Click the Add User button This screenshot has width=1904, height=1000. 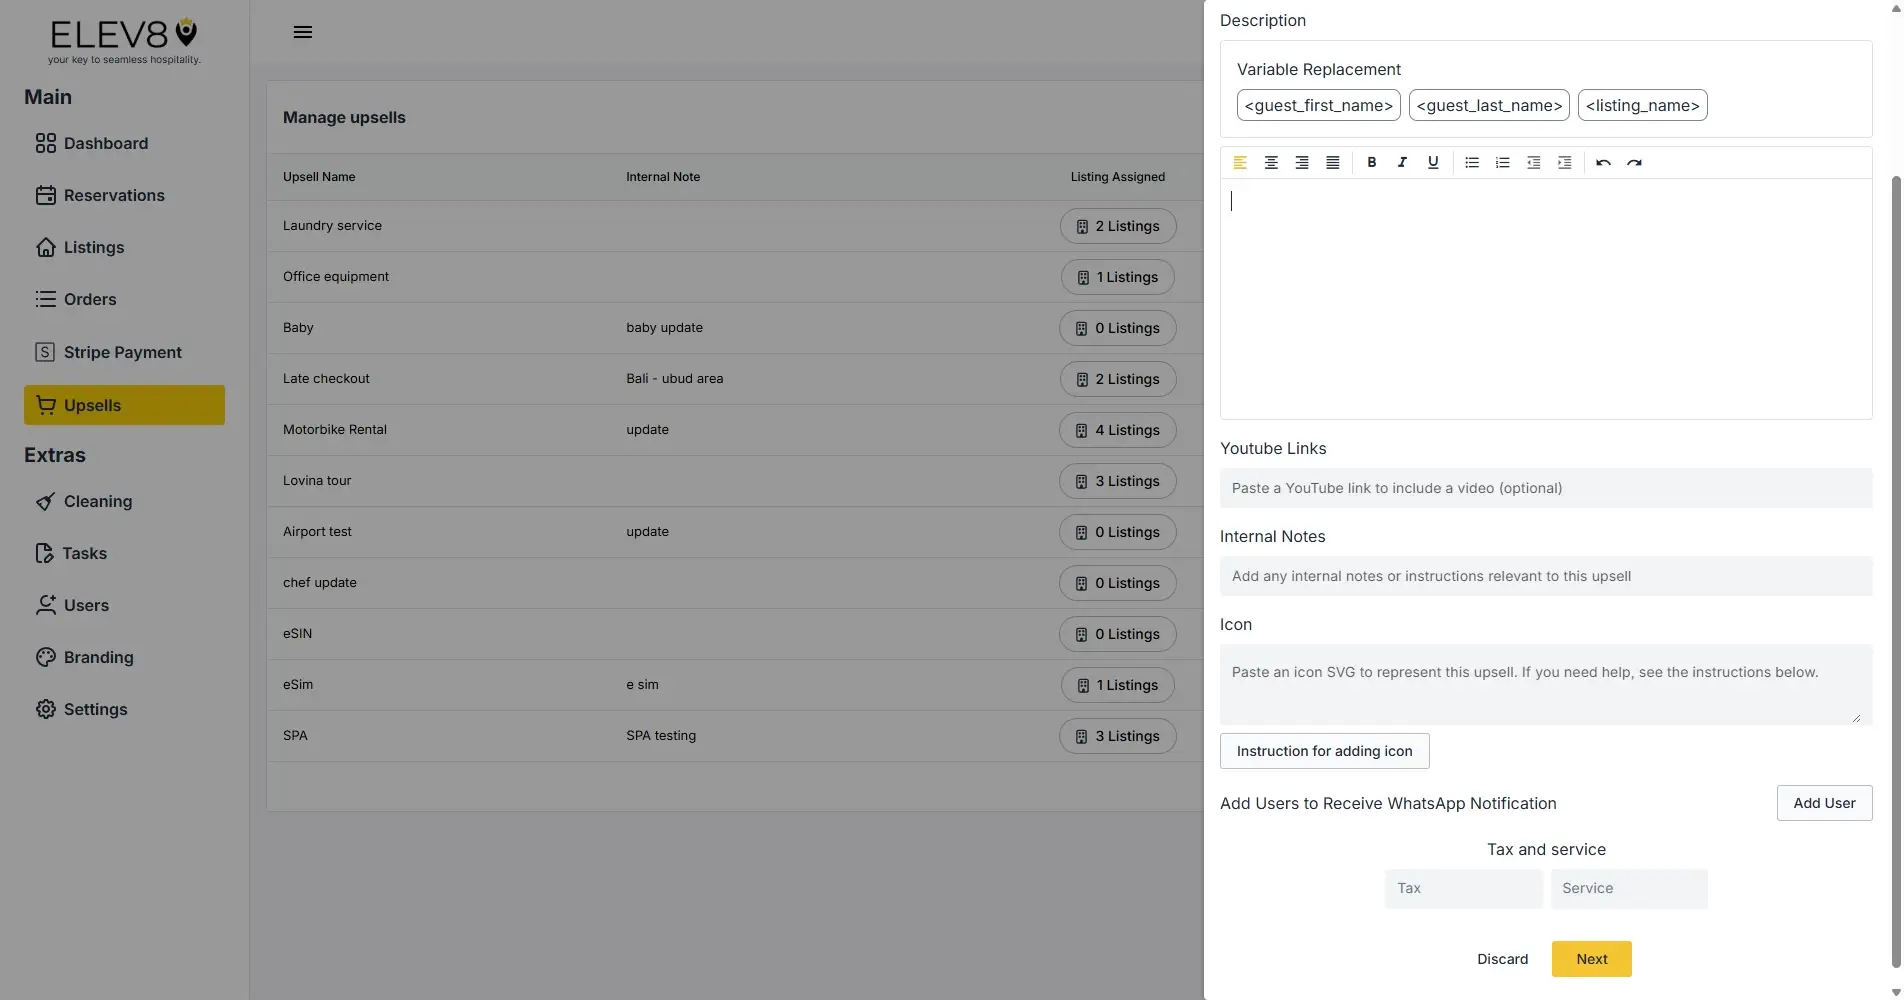(x=1824, y=803)
